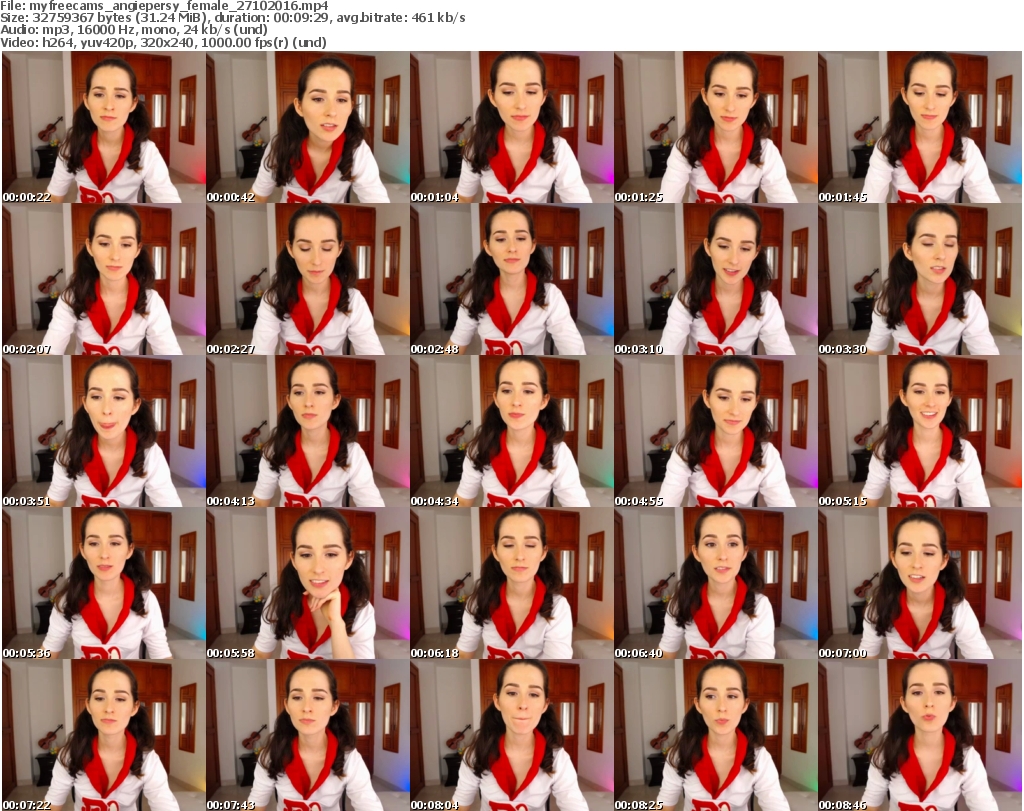Pick the frame timestamped 00:04:13
The image size is (1024, 811).
pos(308,432)
